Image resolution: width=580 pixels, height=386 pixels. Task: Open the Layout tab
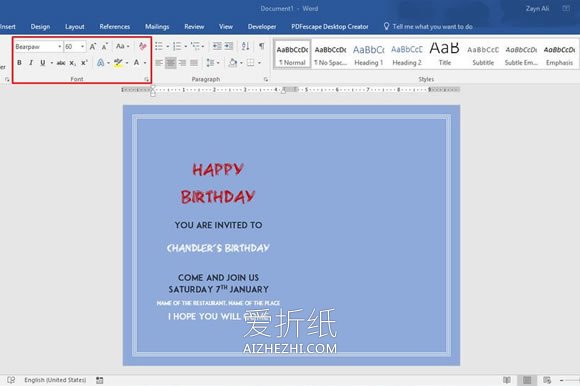point(75,27)
